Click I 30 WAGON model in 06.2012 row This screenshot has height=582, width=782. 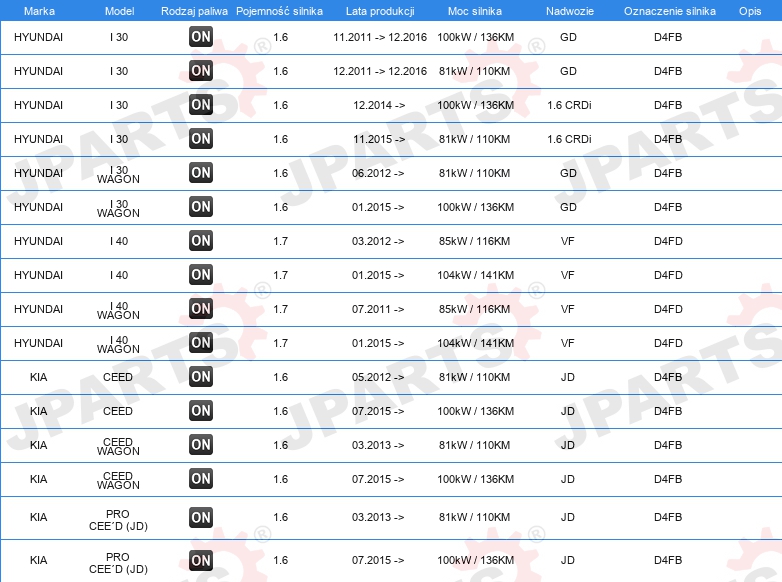tap(118, 174)
